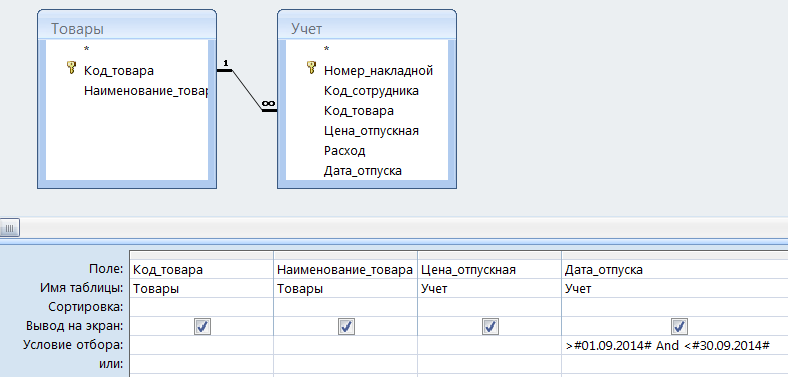Click the Поле cell containing Код_товара
Image resolution: width=788 pixels, height=377 pixels.
click(x=202, y=269)
